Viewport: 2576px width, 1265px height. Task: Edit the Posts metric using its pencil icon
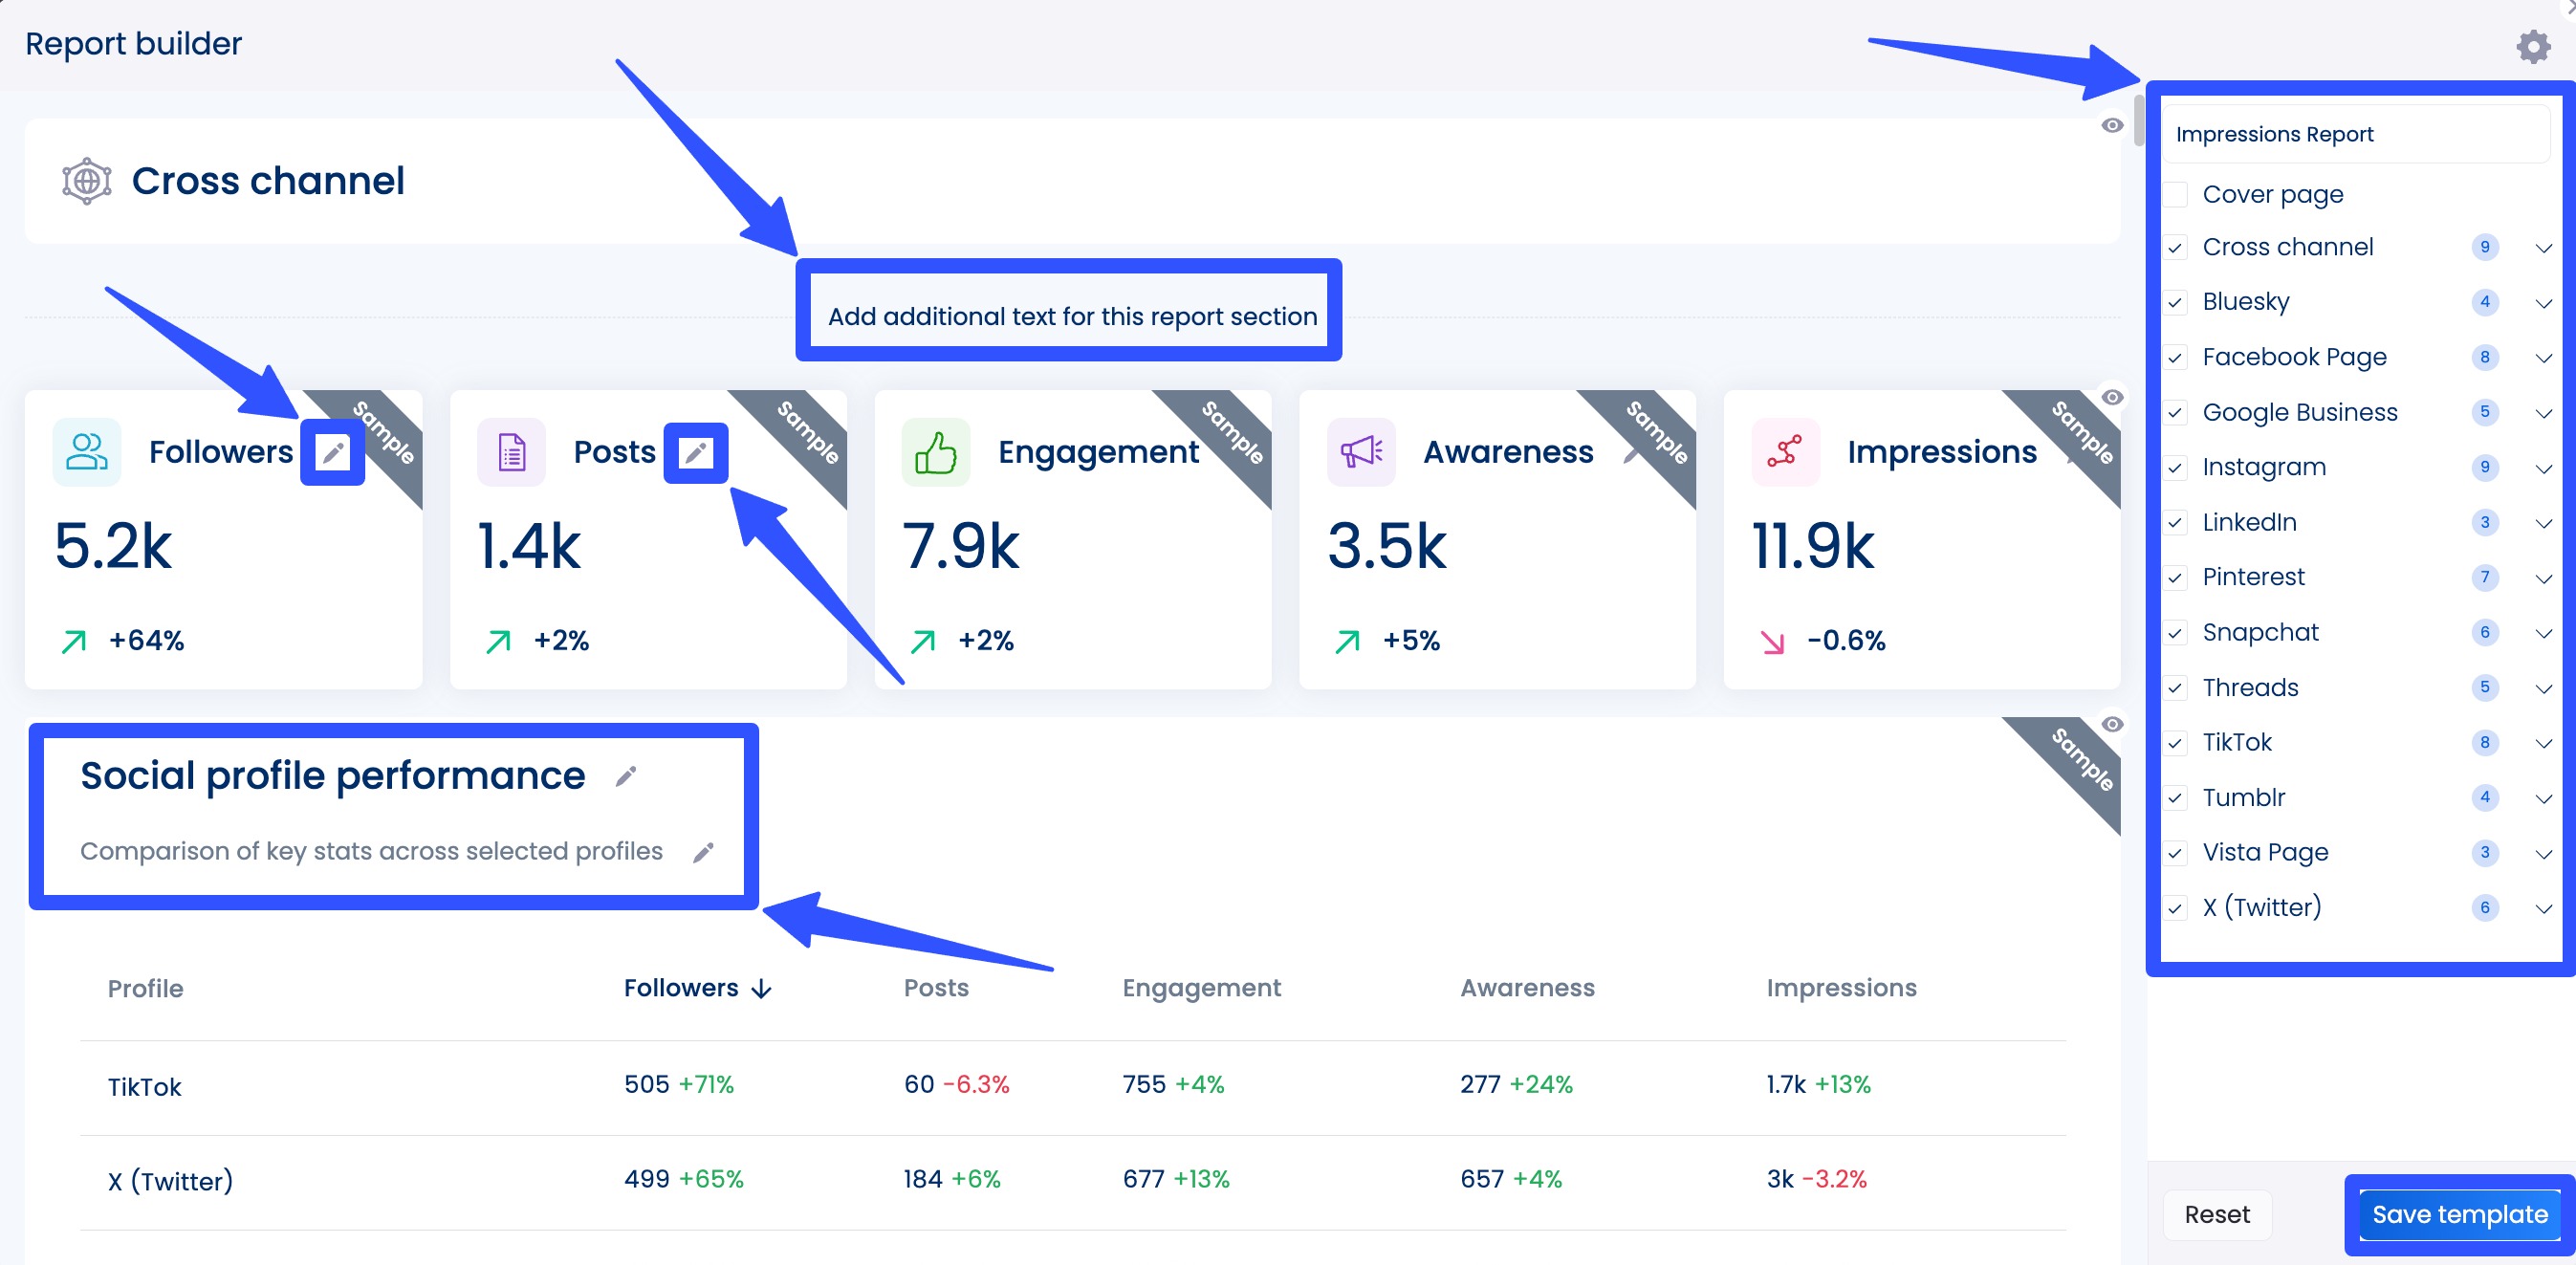pyautogui.click(x=696, y=451)
